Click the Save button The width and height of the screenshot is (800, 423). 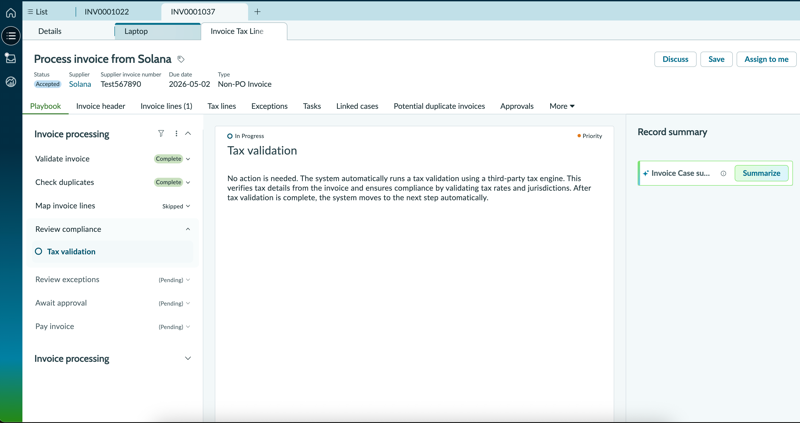tap(716, 59)
